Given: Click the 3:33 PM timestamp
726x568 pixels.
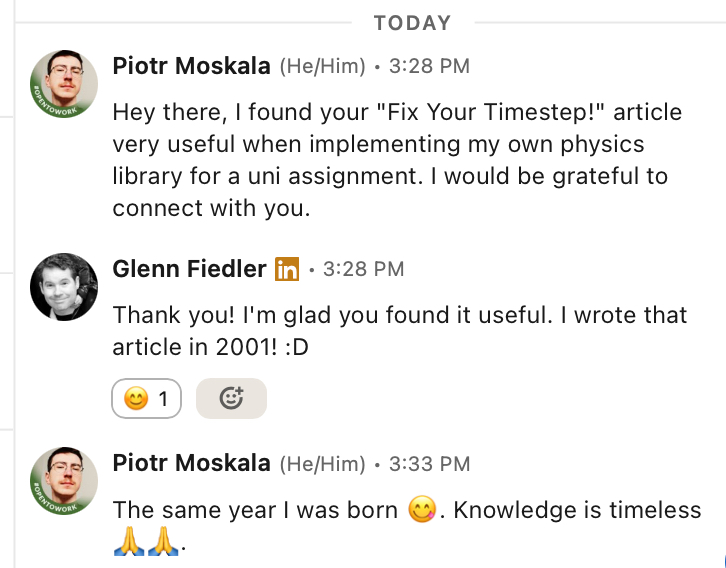Looking at the screenshot, I should coord(429,464).
